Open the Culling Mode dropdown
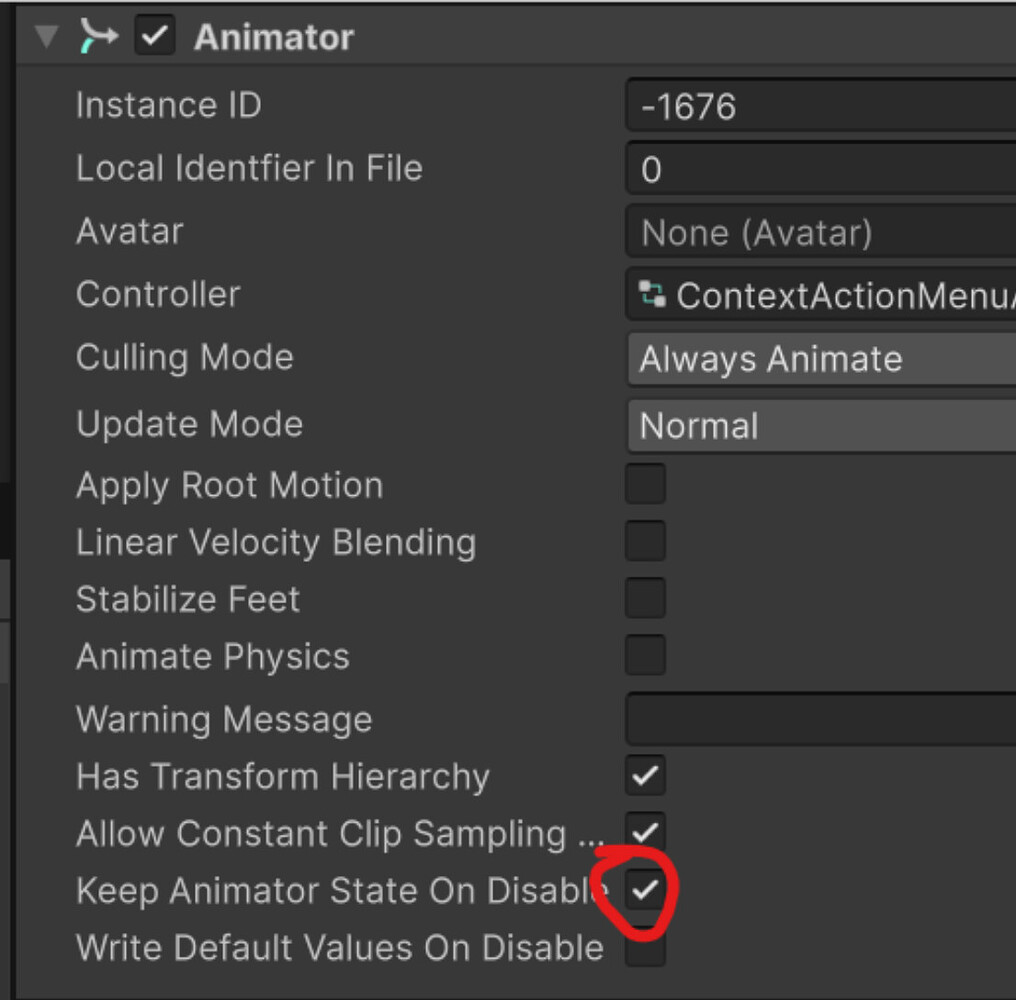 [820, 359]
